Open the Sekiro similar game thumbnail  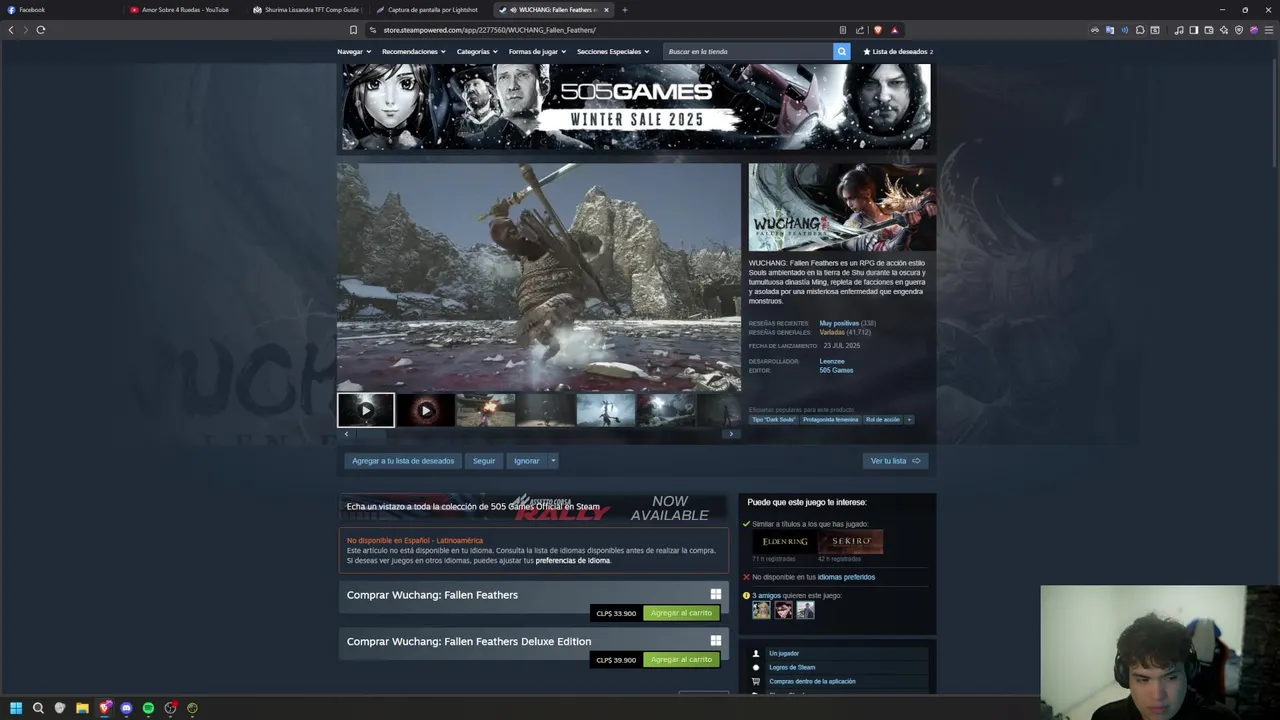[851, 542]
